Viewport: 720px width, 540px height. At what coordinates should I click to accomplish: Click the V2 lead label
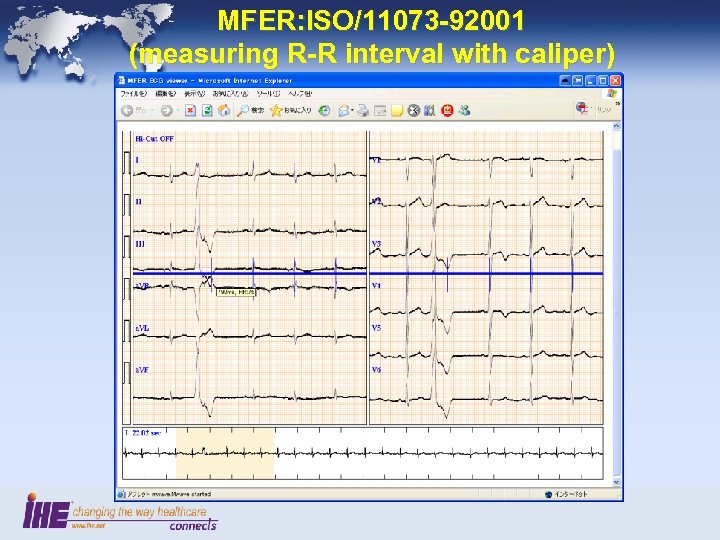(x=377, y=201)
